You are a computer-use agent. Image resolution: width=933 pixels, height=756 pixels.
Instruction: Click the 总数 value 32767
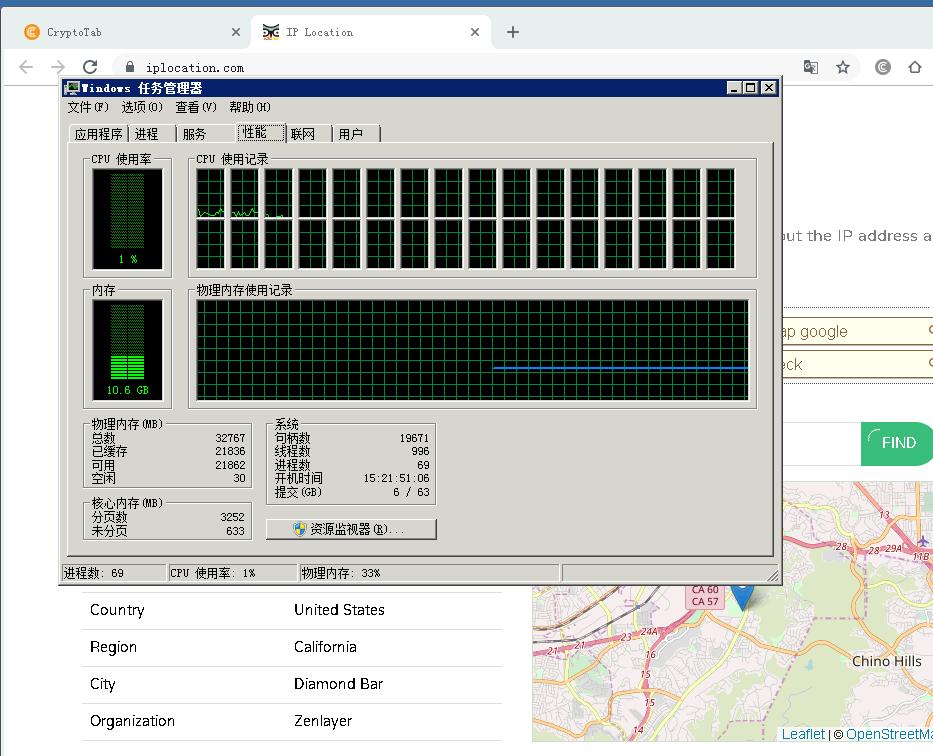(230, 438)
